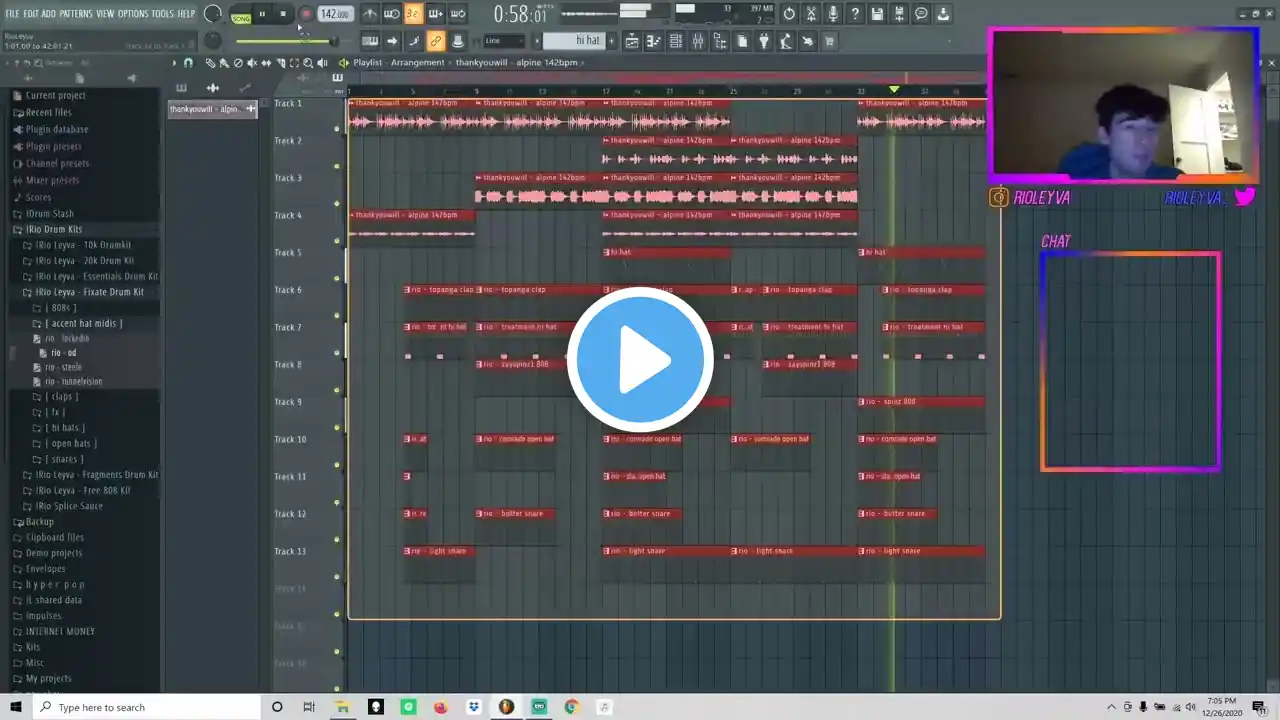The image size is (1280, 720).
Task: Mute Track 1 using its green switch
Action: tap(337, 129)
